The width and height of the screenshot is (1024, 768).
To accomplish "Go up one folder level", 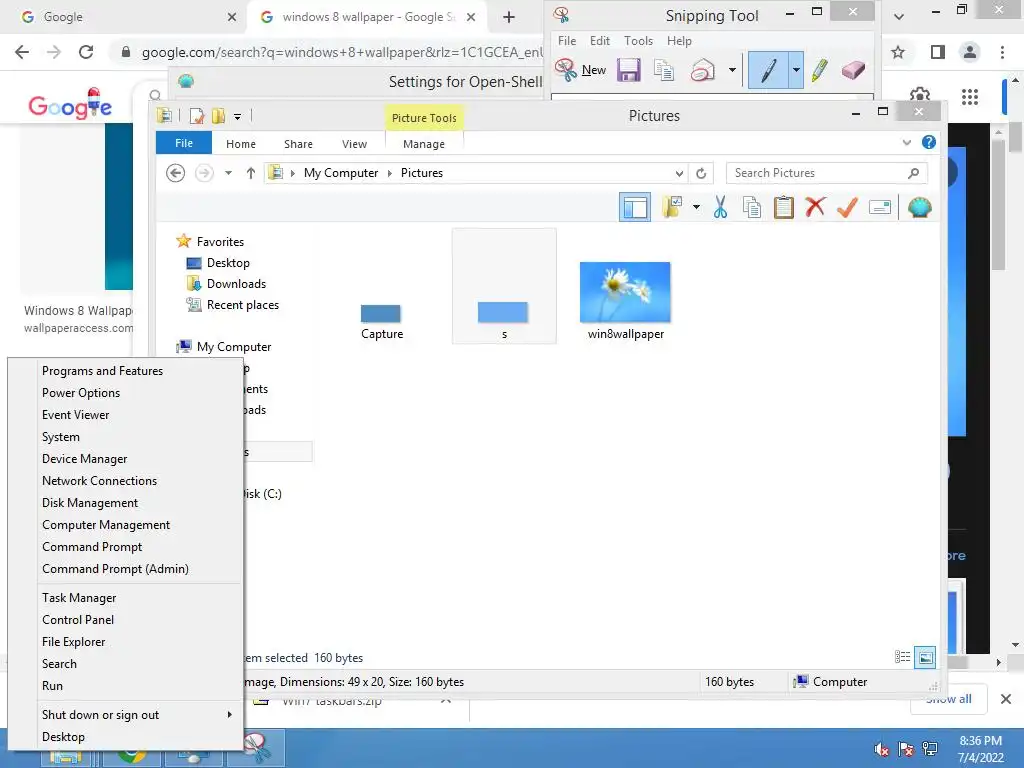I will [251, 173].
